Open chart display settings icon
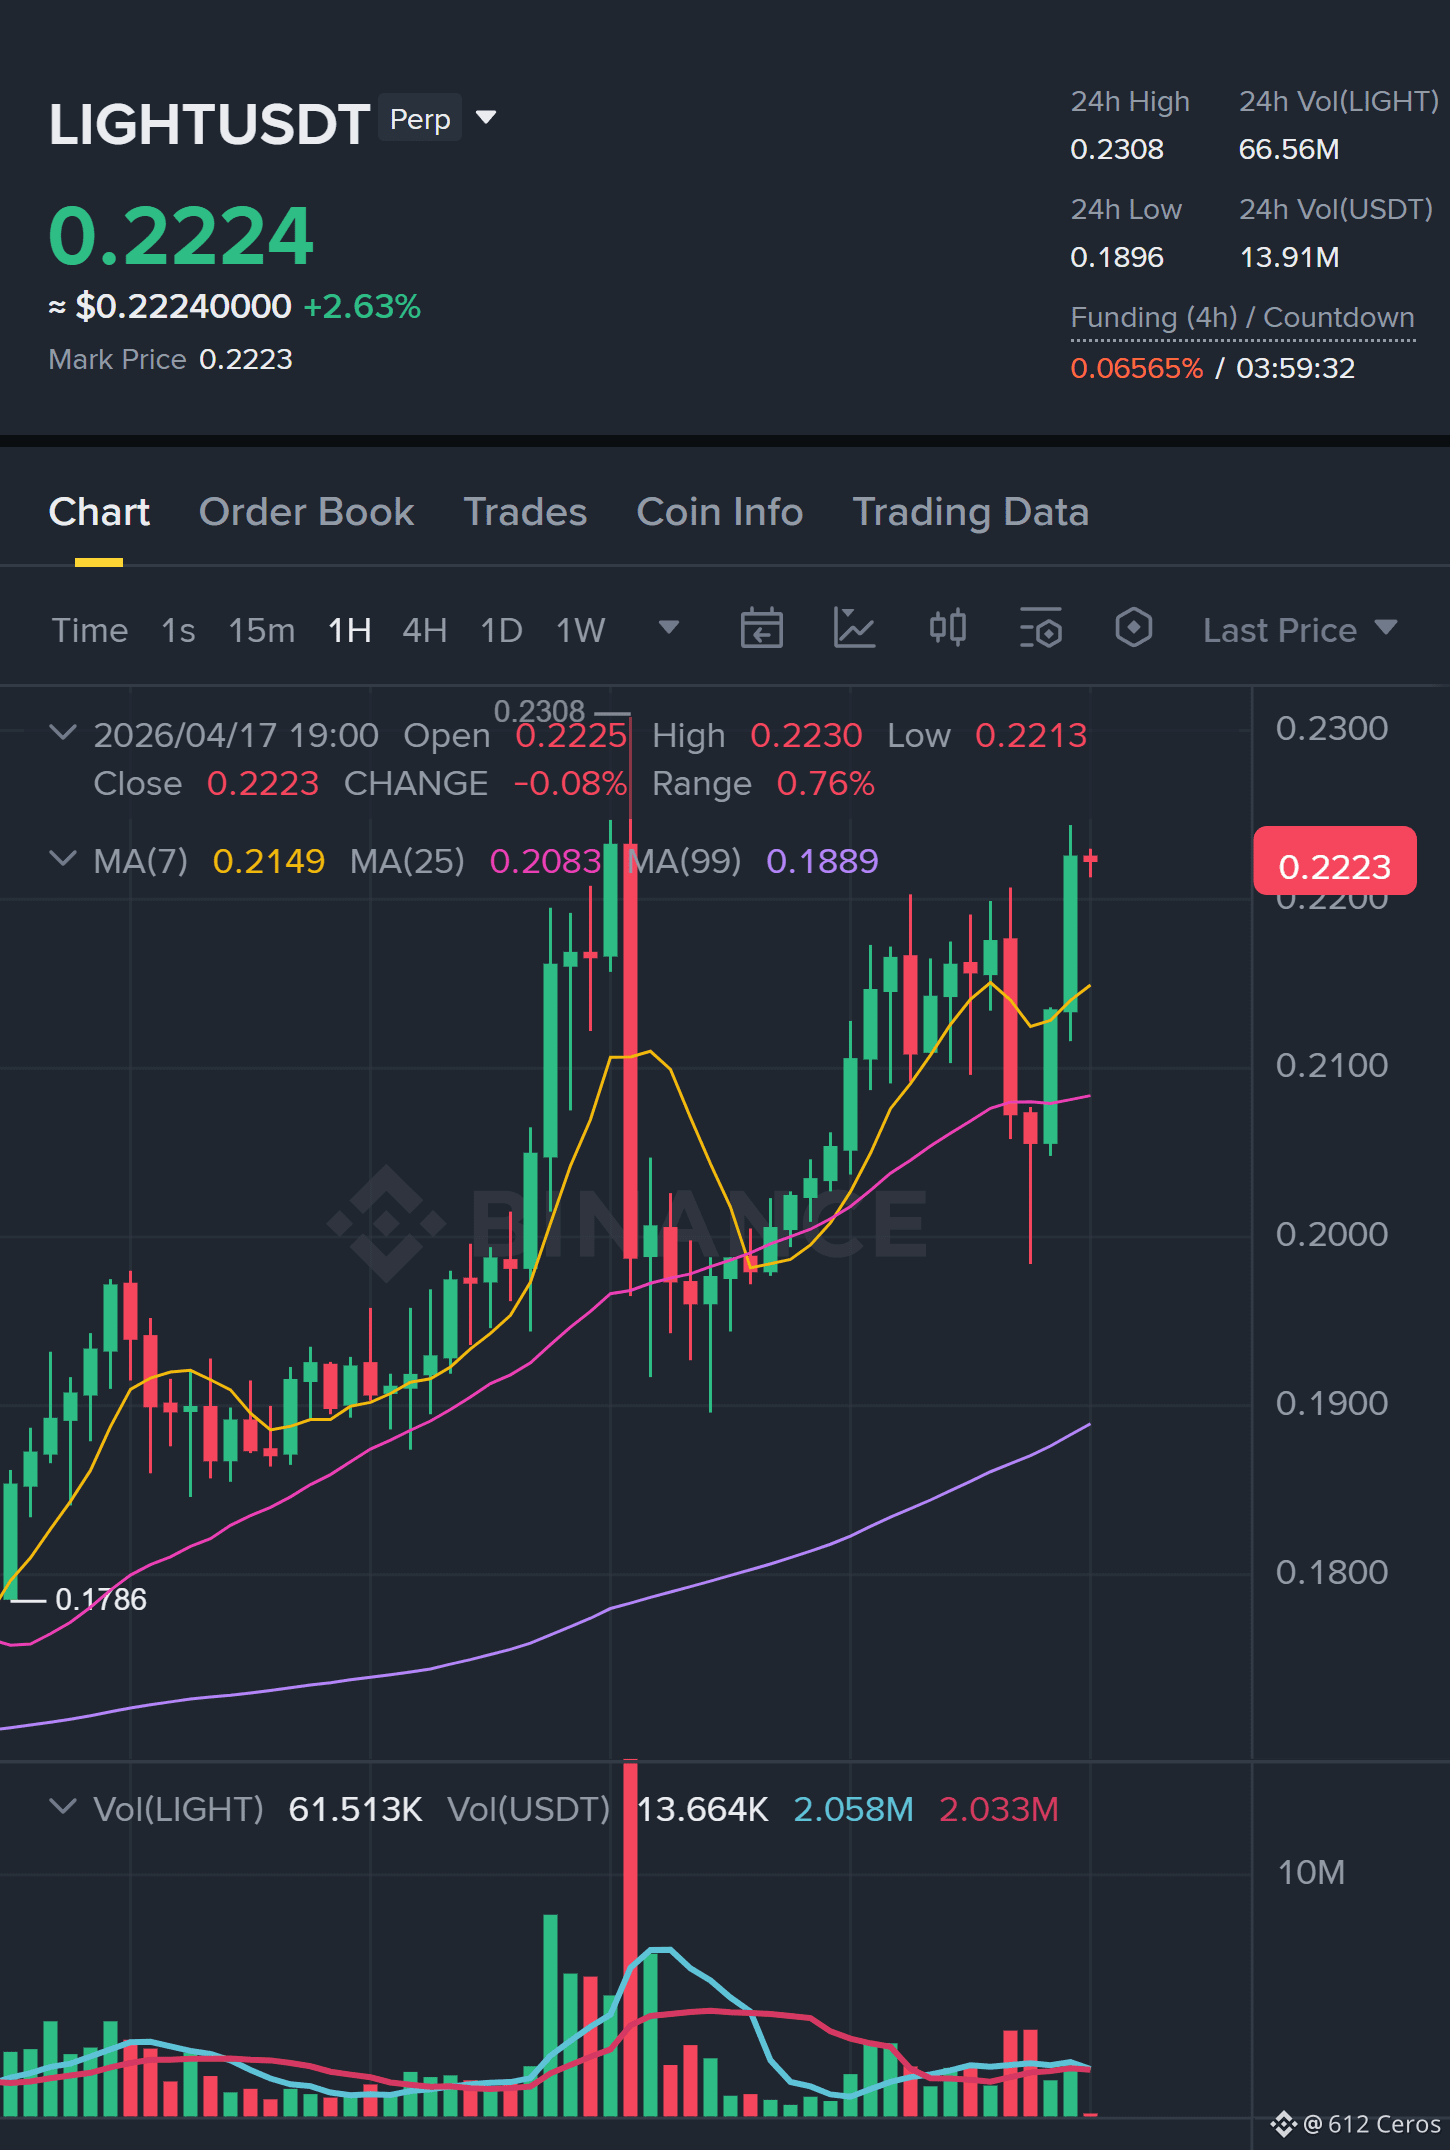 (1040, 629)
